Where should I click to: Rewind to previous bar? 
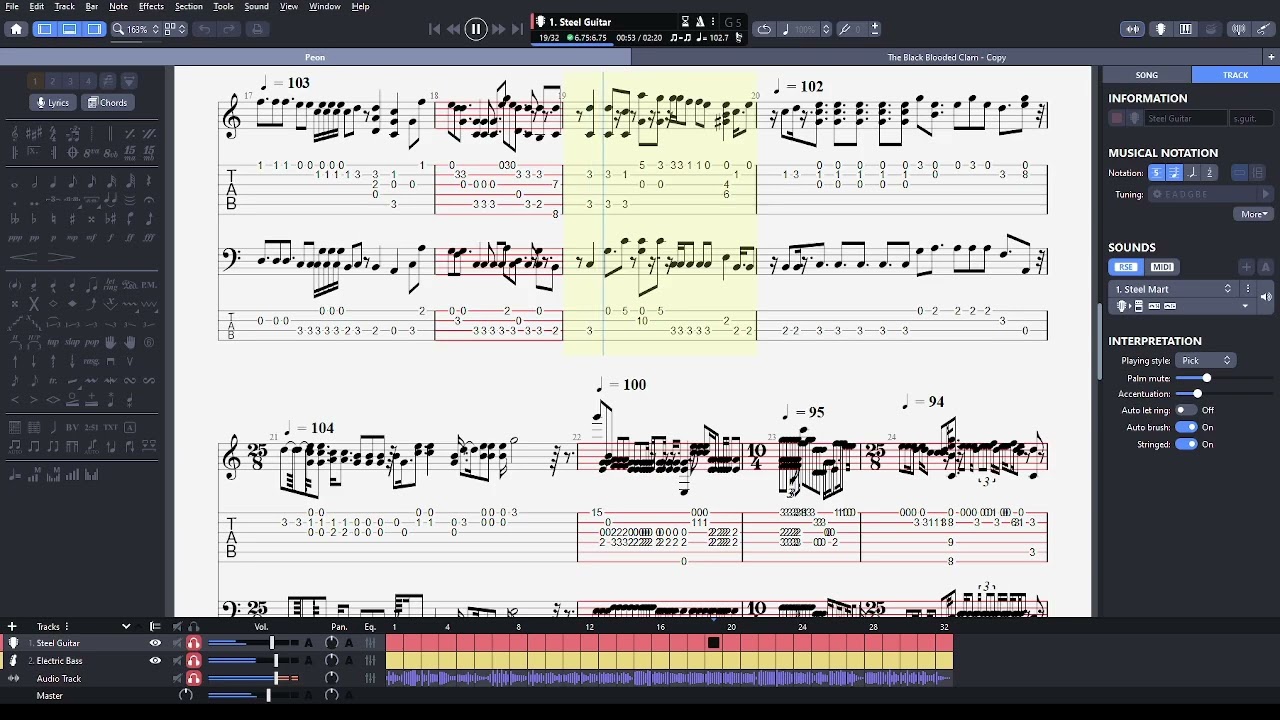pyautogui.click(x=453, y=29)
